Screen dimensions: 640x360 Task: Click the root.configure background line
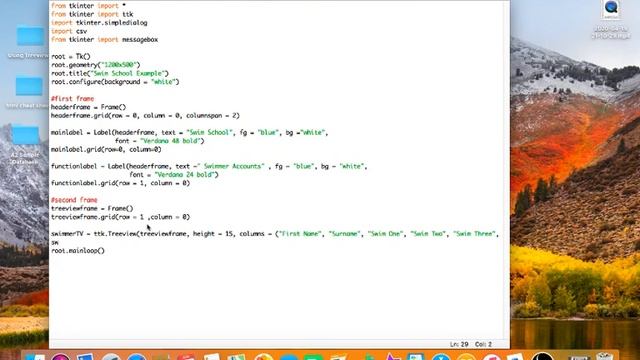pos(115,82)
